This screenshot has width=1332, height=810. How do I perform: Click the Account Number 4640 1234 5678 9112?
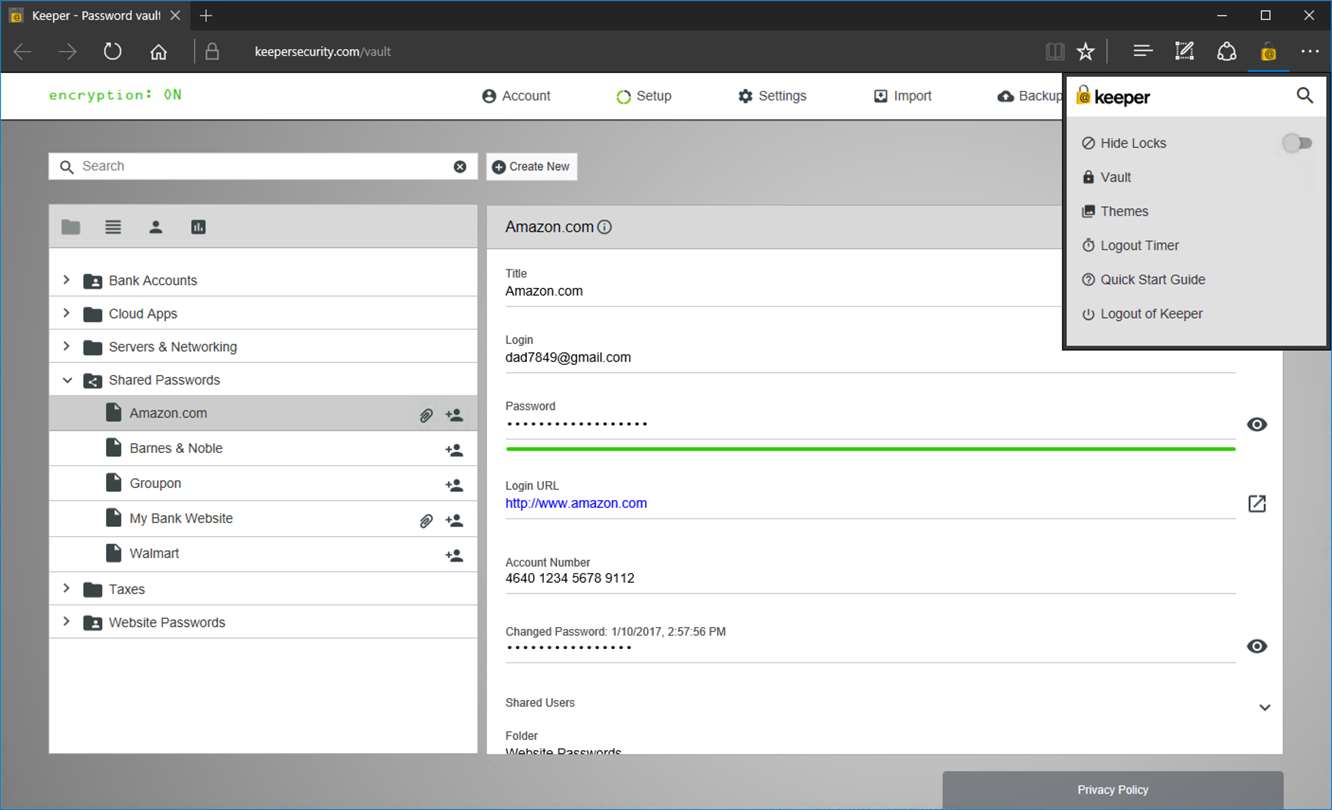(570, 578)
